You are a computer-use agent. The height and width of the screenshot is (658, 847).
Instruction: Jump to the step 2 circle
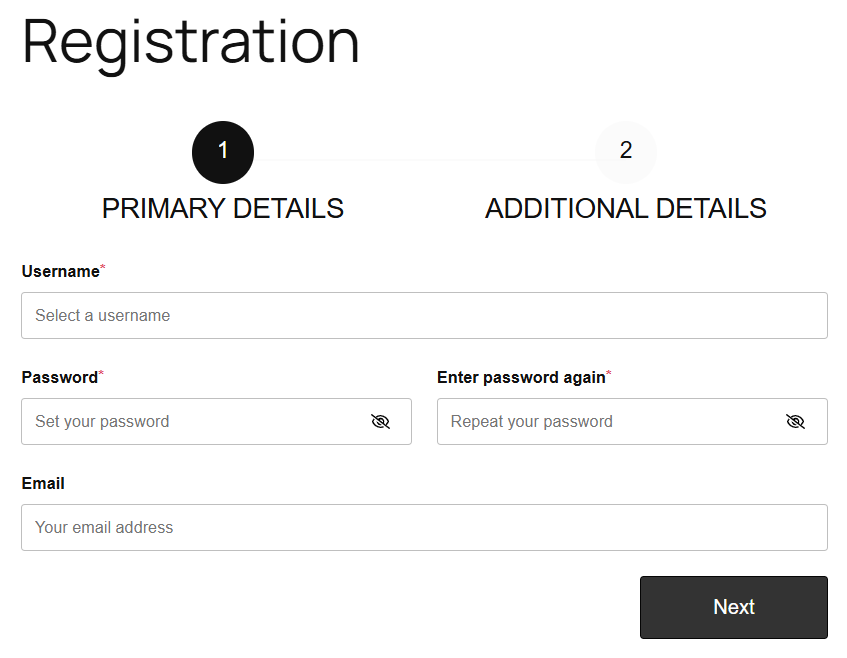click(x=626, y=152)
